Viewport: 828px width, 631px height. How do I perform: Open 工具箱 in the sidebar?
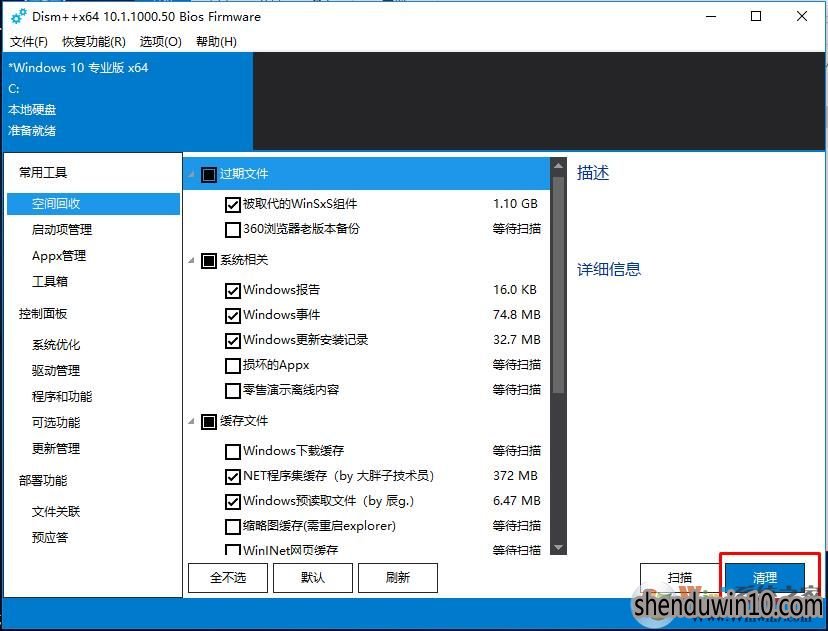tap(50, 281)
